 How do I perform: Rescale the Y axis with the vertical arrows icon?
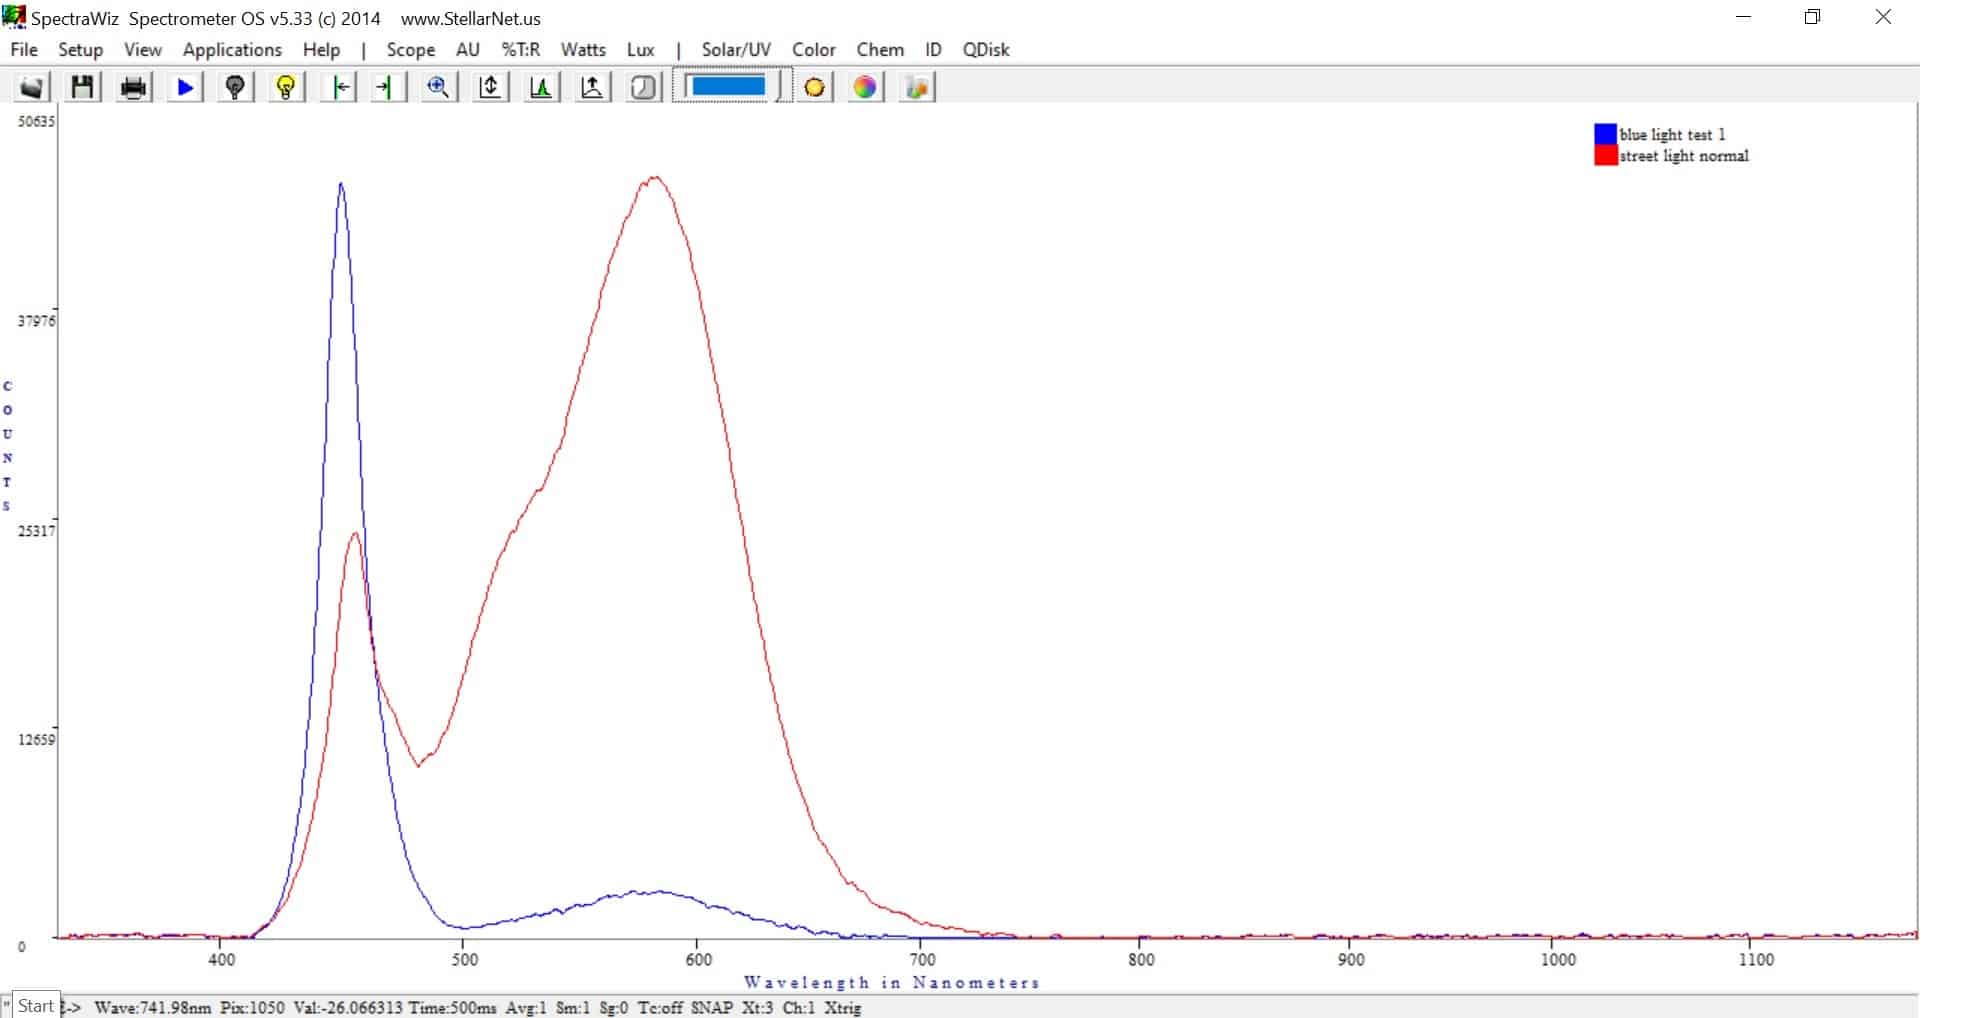(490, 87)
